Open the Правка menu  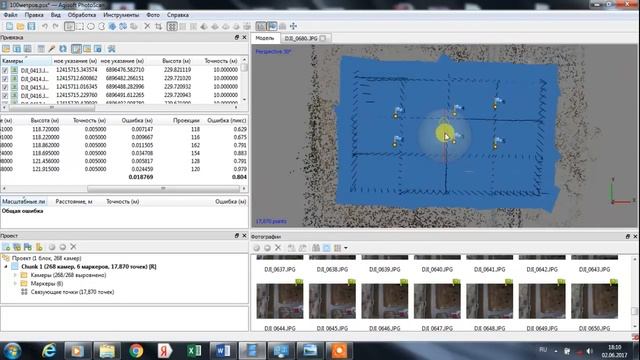point(34,15)
